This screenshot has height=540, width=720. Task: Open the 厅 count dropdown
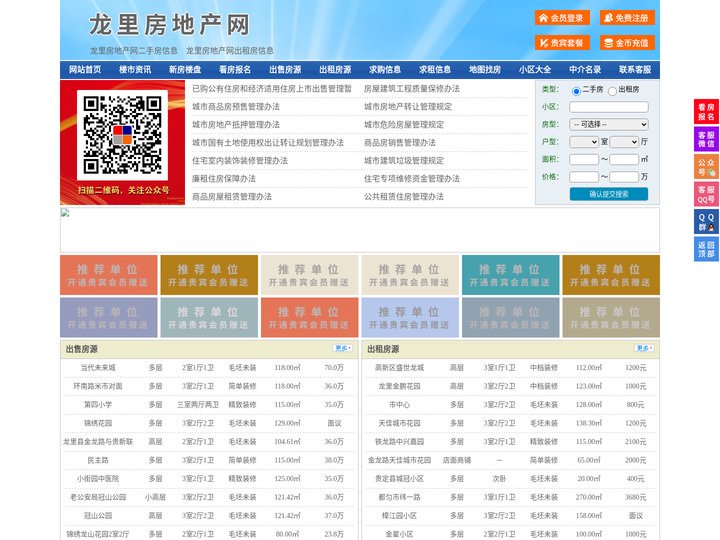[x=624, y=142]
